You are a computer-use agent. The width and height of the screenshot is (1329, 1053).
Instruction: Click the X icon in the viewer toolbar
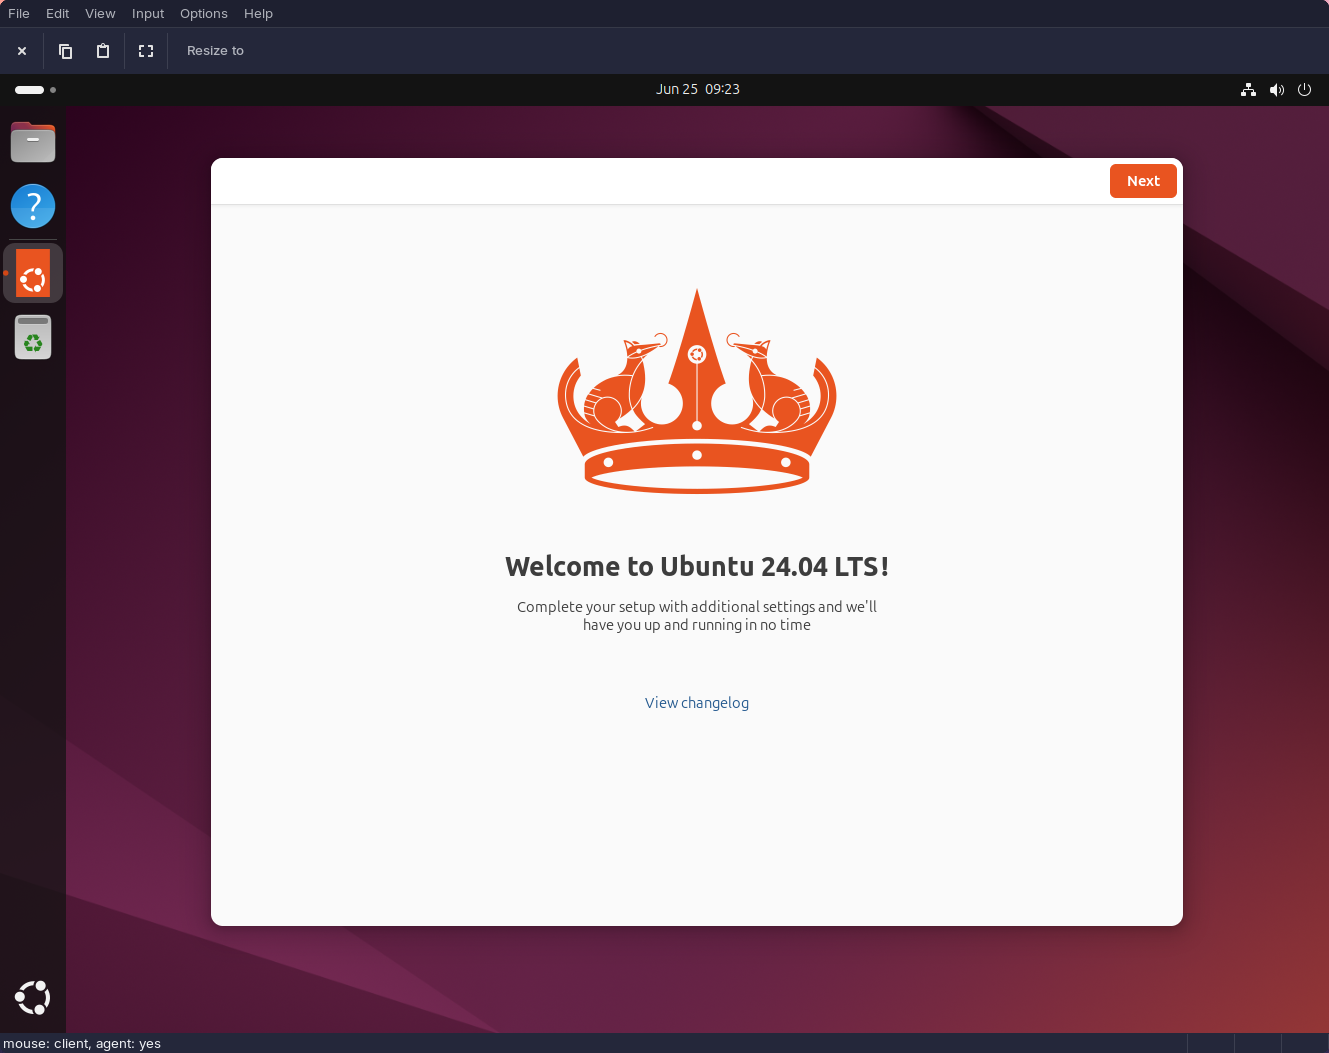22,51
